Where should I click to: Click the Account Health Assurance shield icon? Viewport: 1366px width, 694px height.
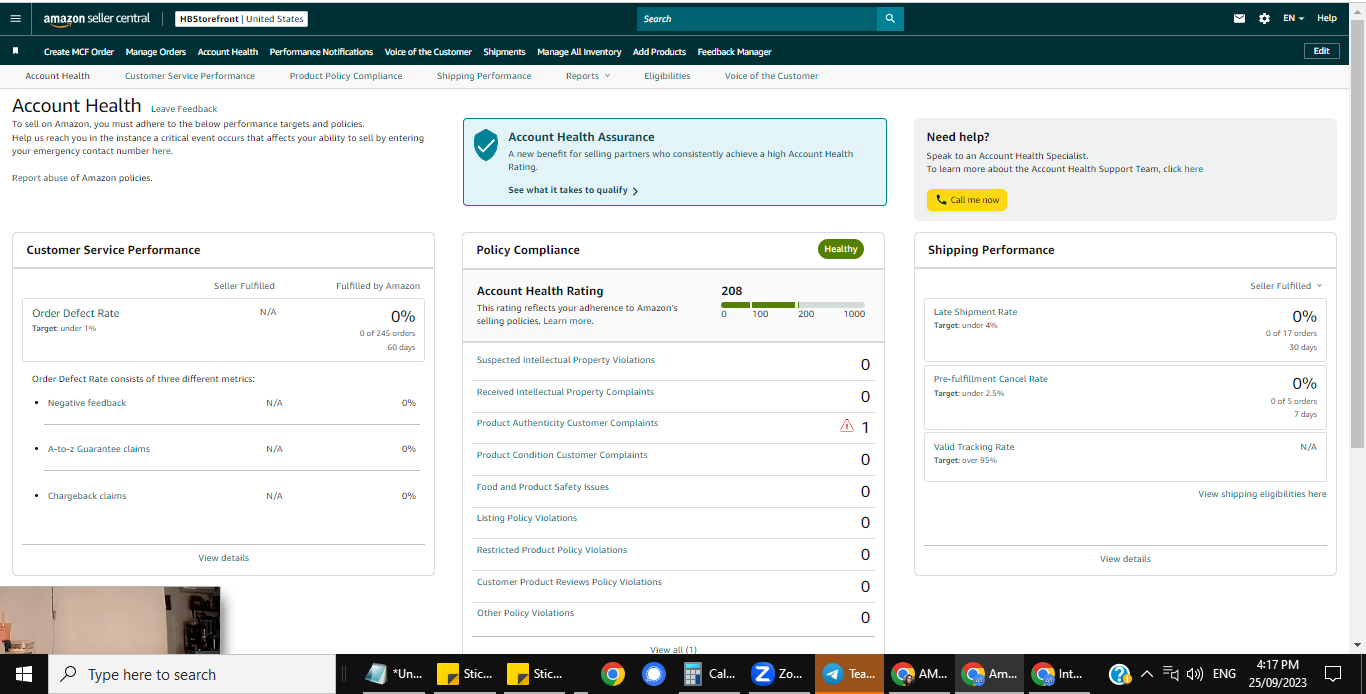coord(486,144)
